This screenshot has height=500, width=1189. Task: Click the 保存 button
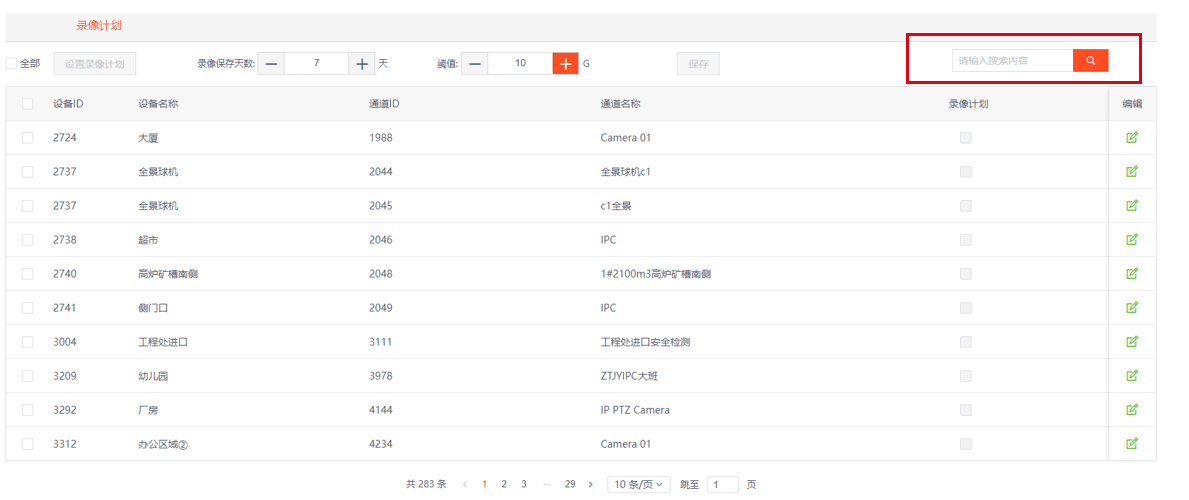(x=698, y=64)
